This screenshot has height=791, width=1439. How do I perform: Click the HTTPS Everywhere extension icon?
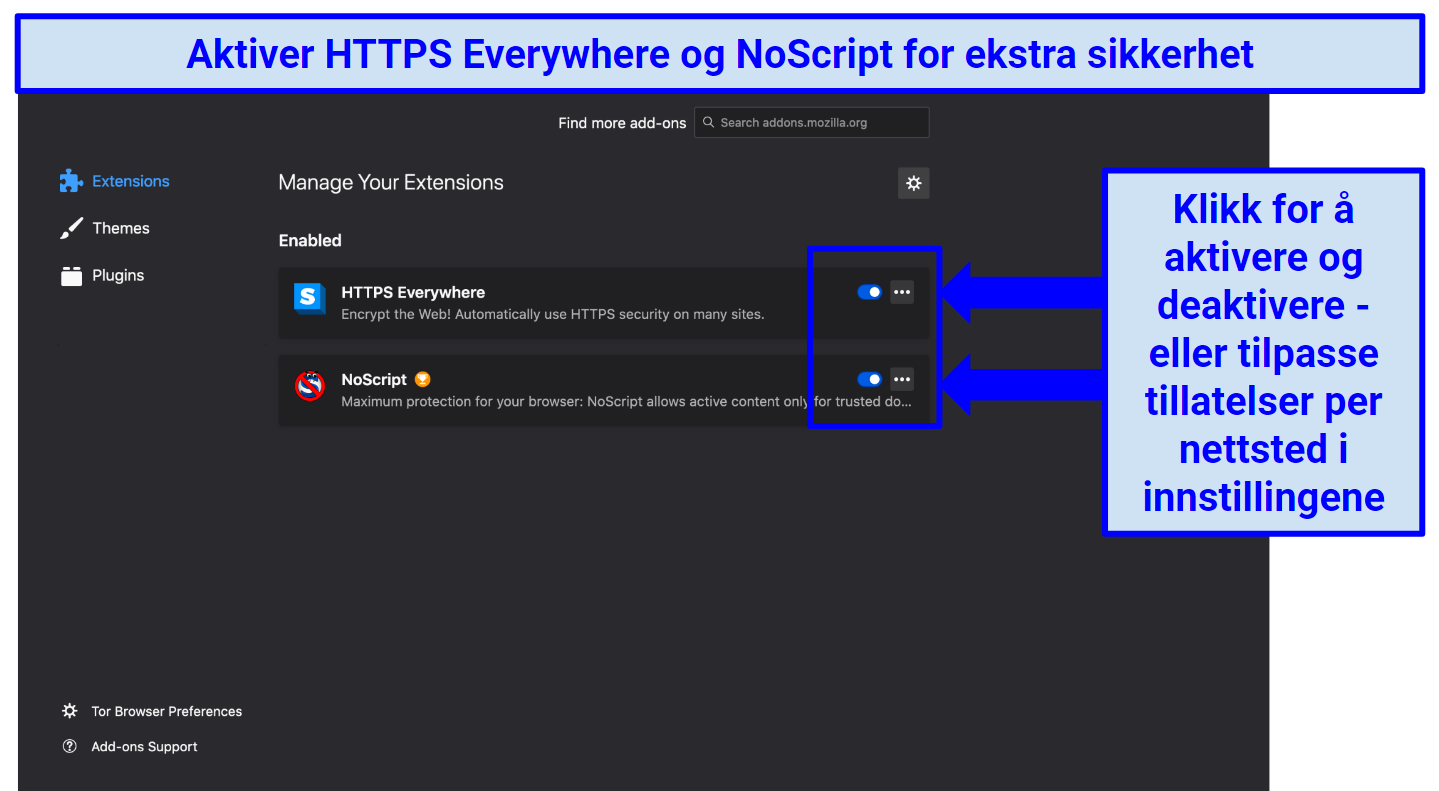click(309, 298)
